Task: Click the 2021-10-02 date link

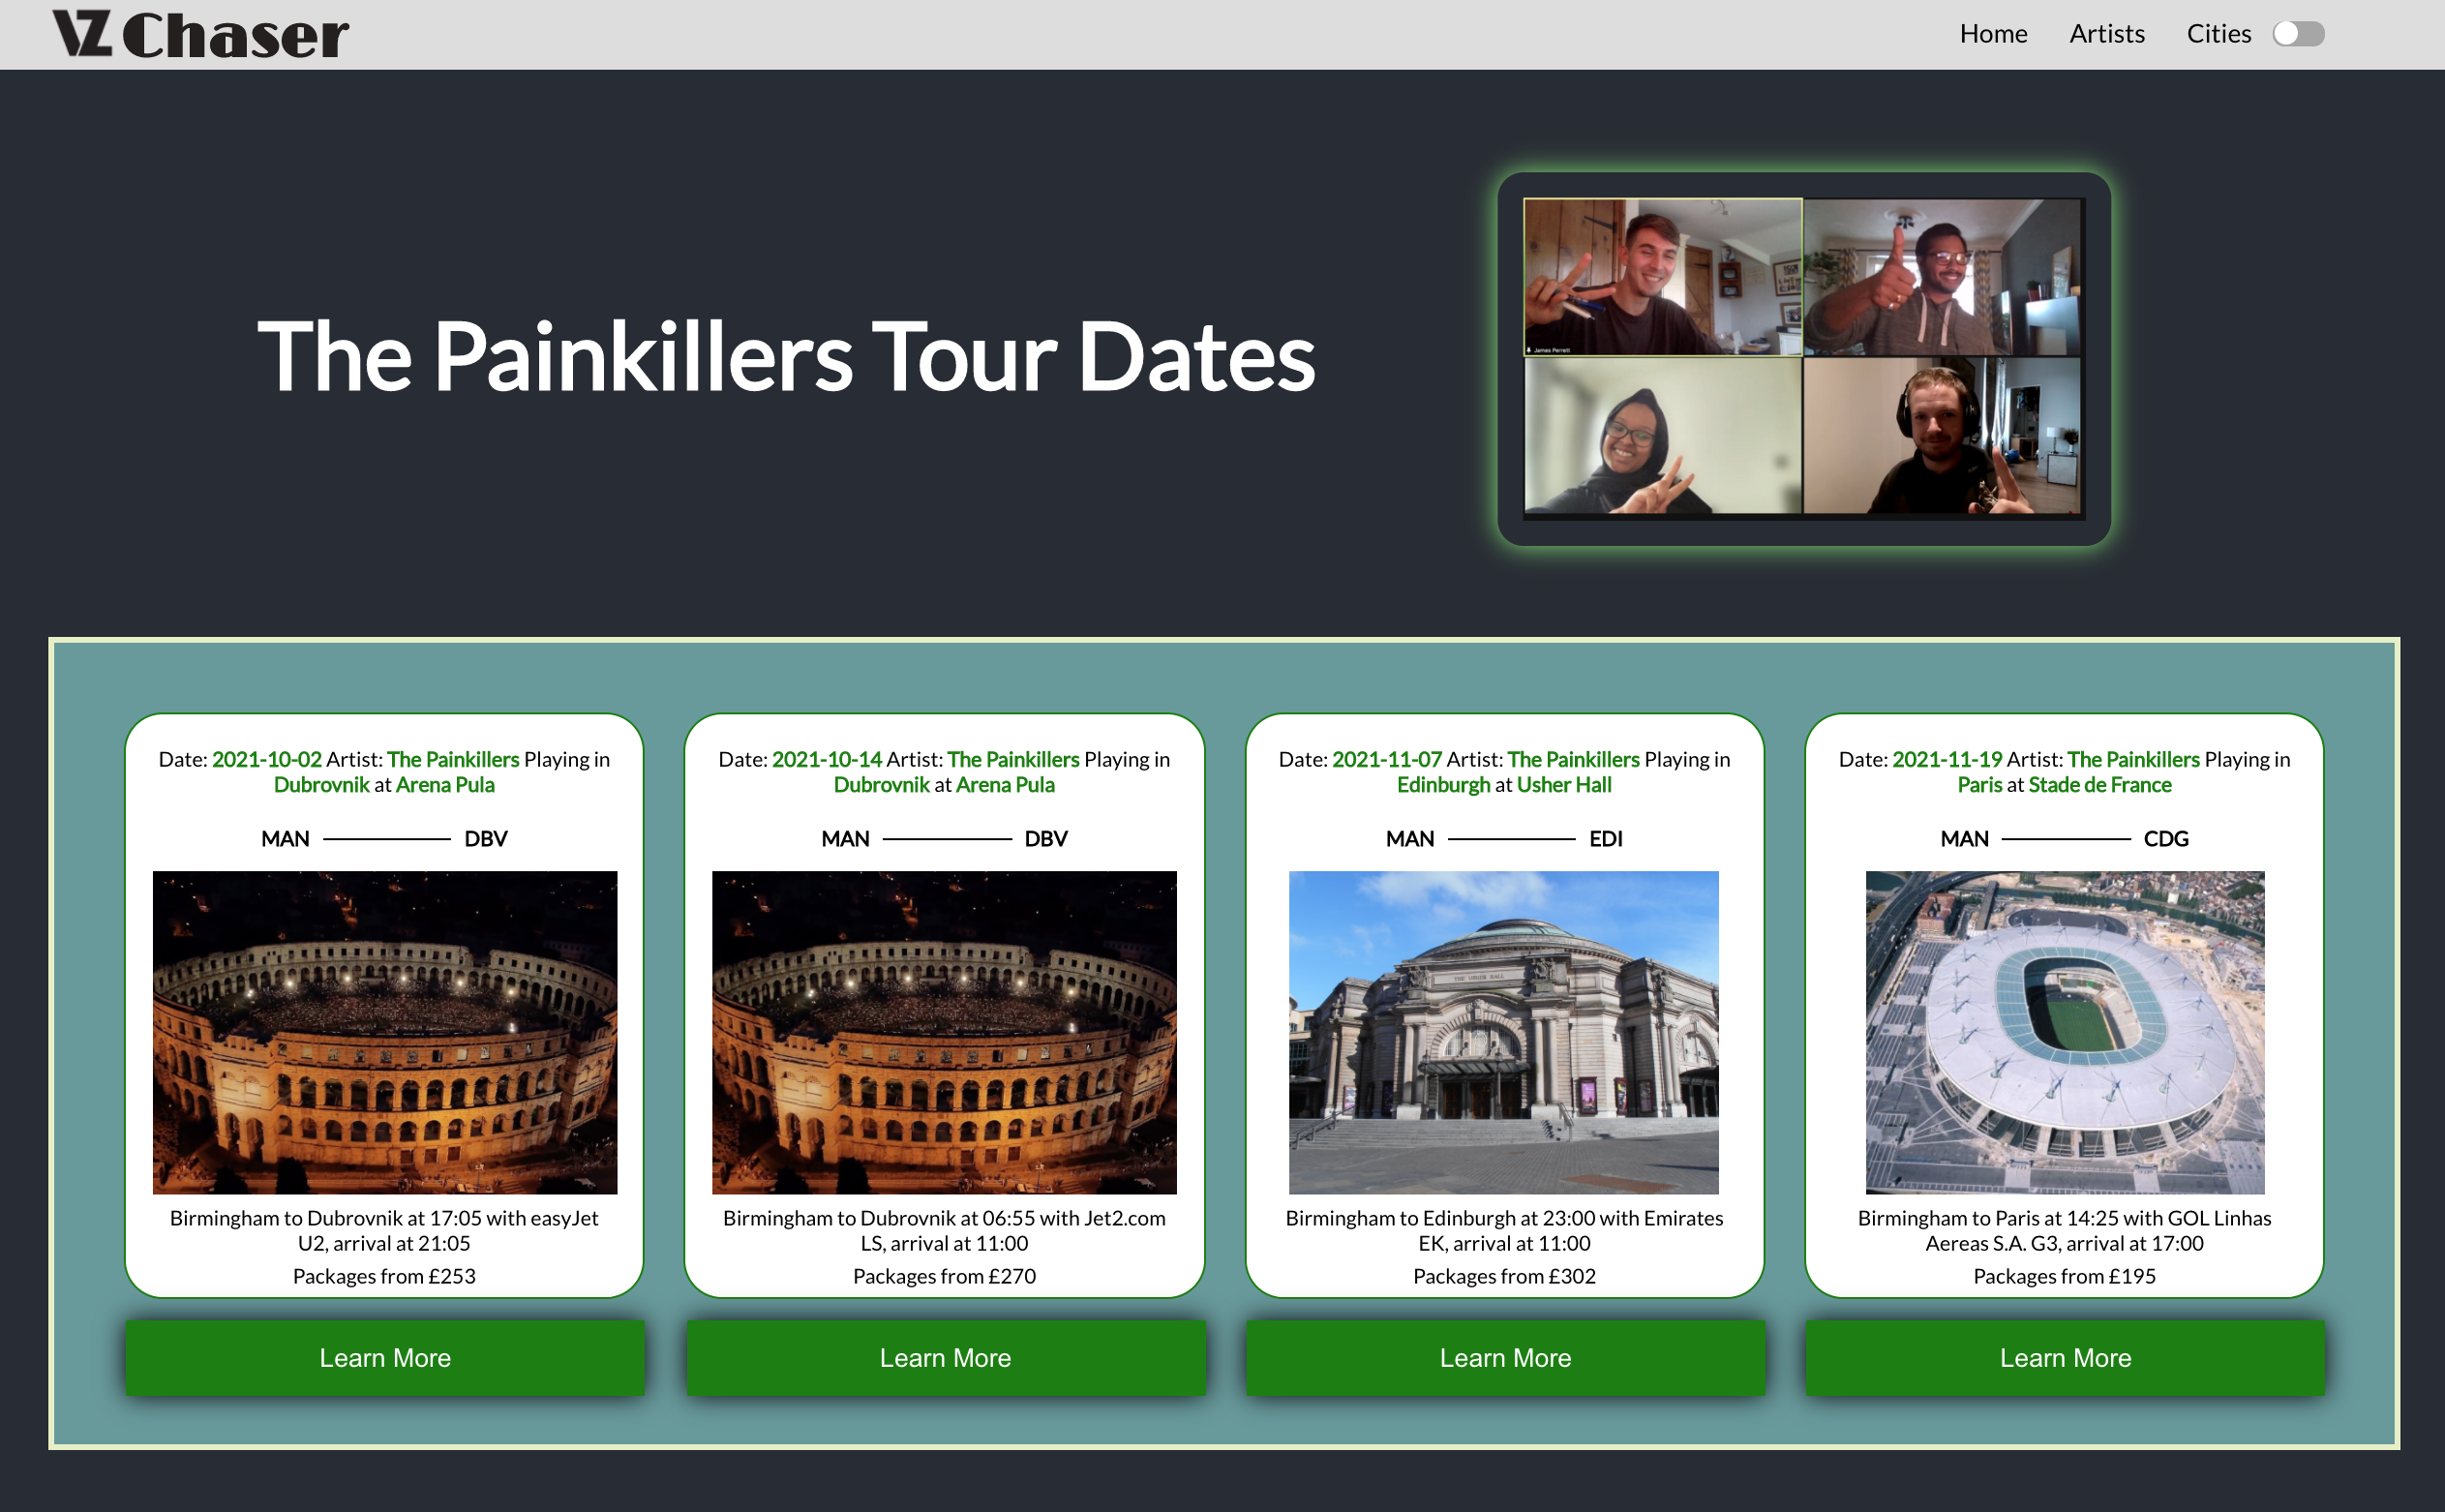Action: point(266,759)
